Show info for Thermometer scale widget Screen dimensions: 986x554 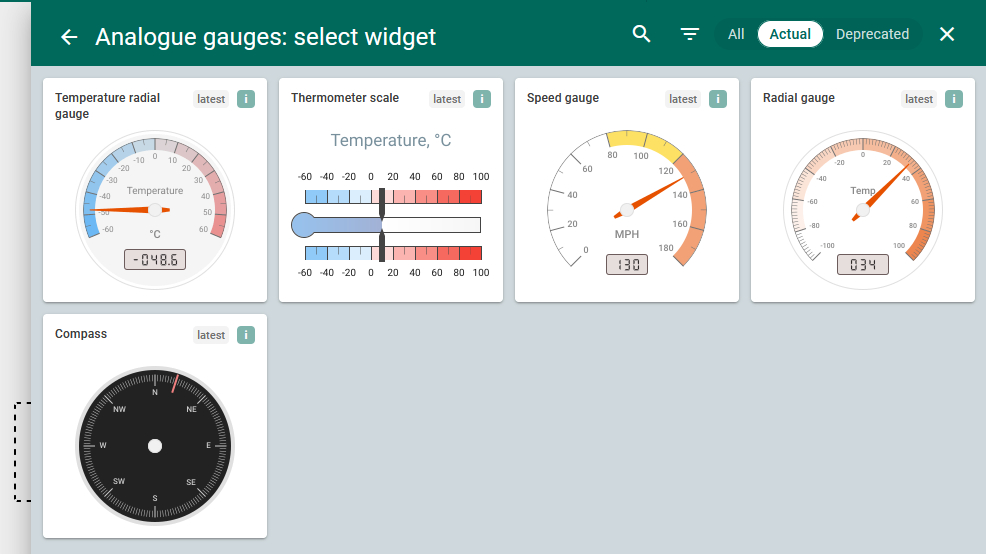pos(482,99)
